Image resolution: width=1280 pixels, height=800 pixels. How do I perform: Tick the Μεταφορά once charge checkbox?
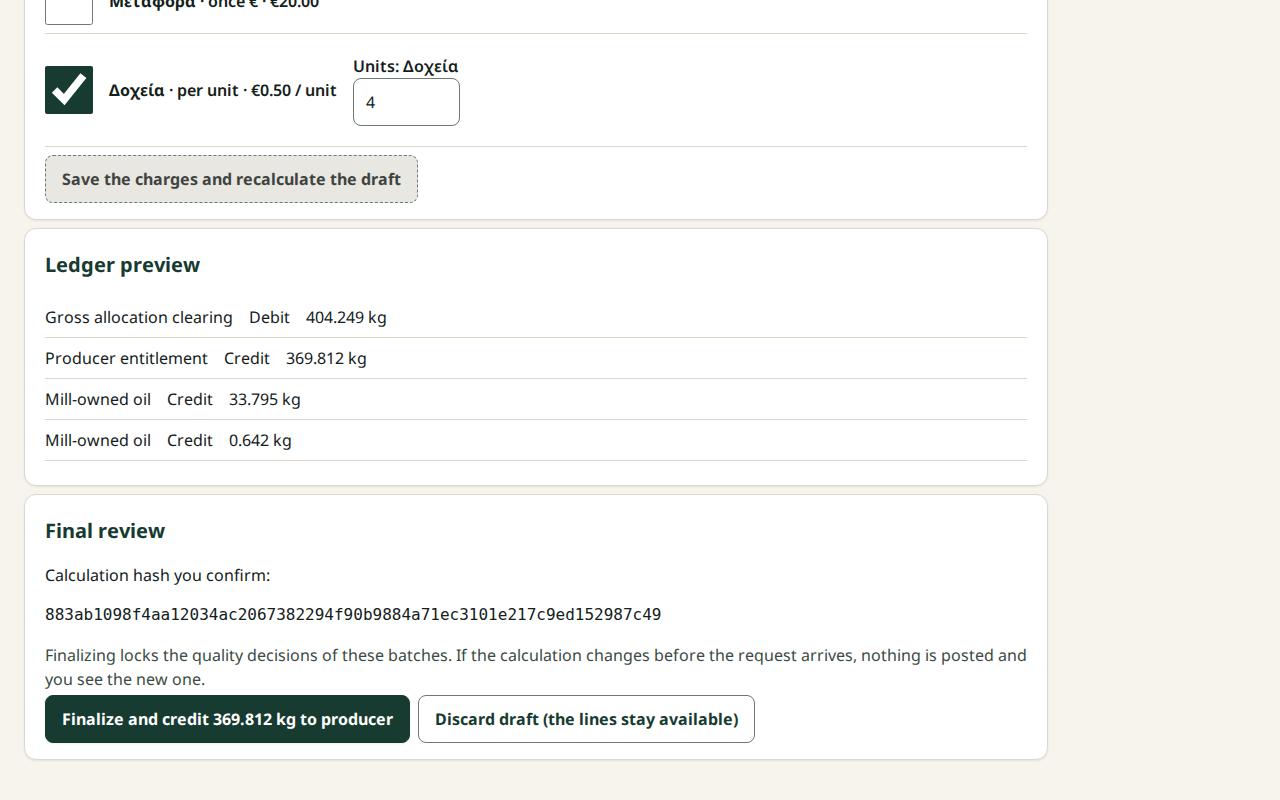69,10
